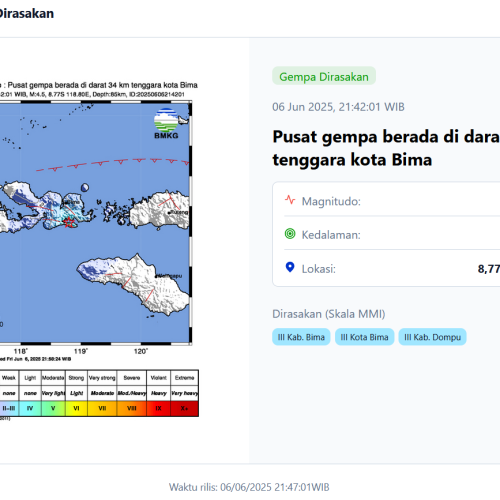Screen dimensions: 500x500
Task: Click the date 06 Jun 2025 timestamp
Action: (338, 107)
